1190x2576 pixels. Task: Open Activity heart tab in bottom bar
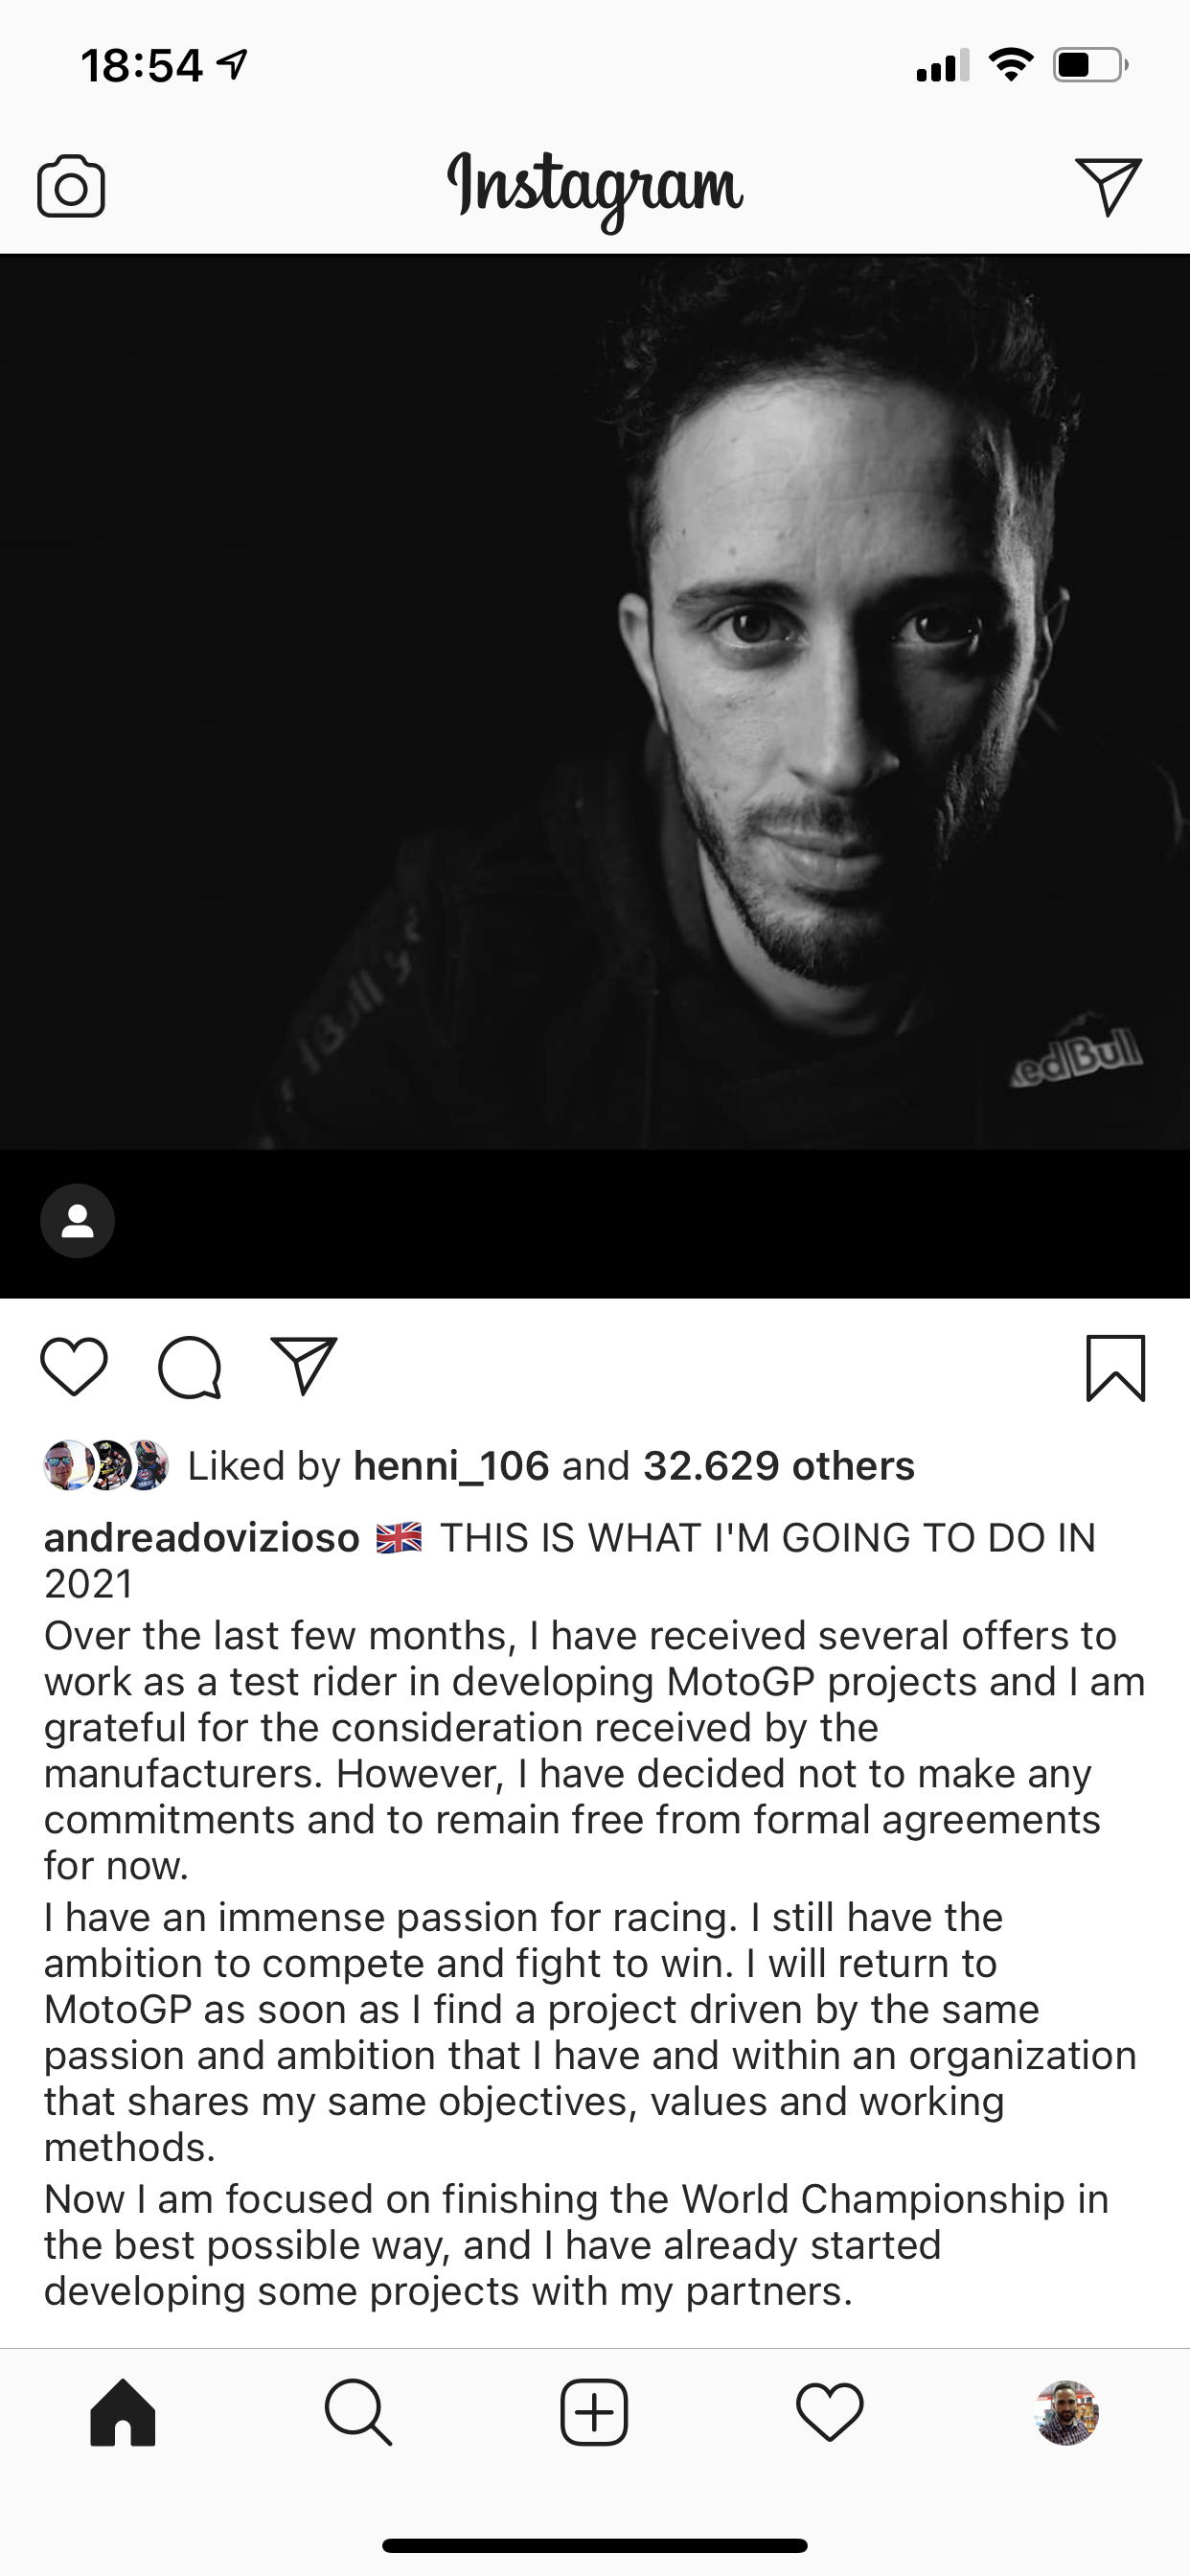(x=830, y=2412)
